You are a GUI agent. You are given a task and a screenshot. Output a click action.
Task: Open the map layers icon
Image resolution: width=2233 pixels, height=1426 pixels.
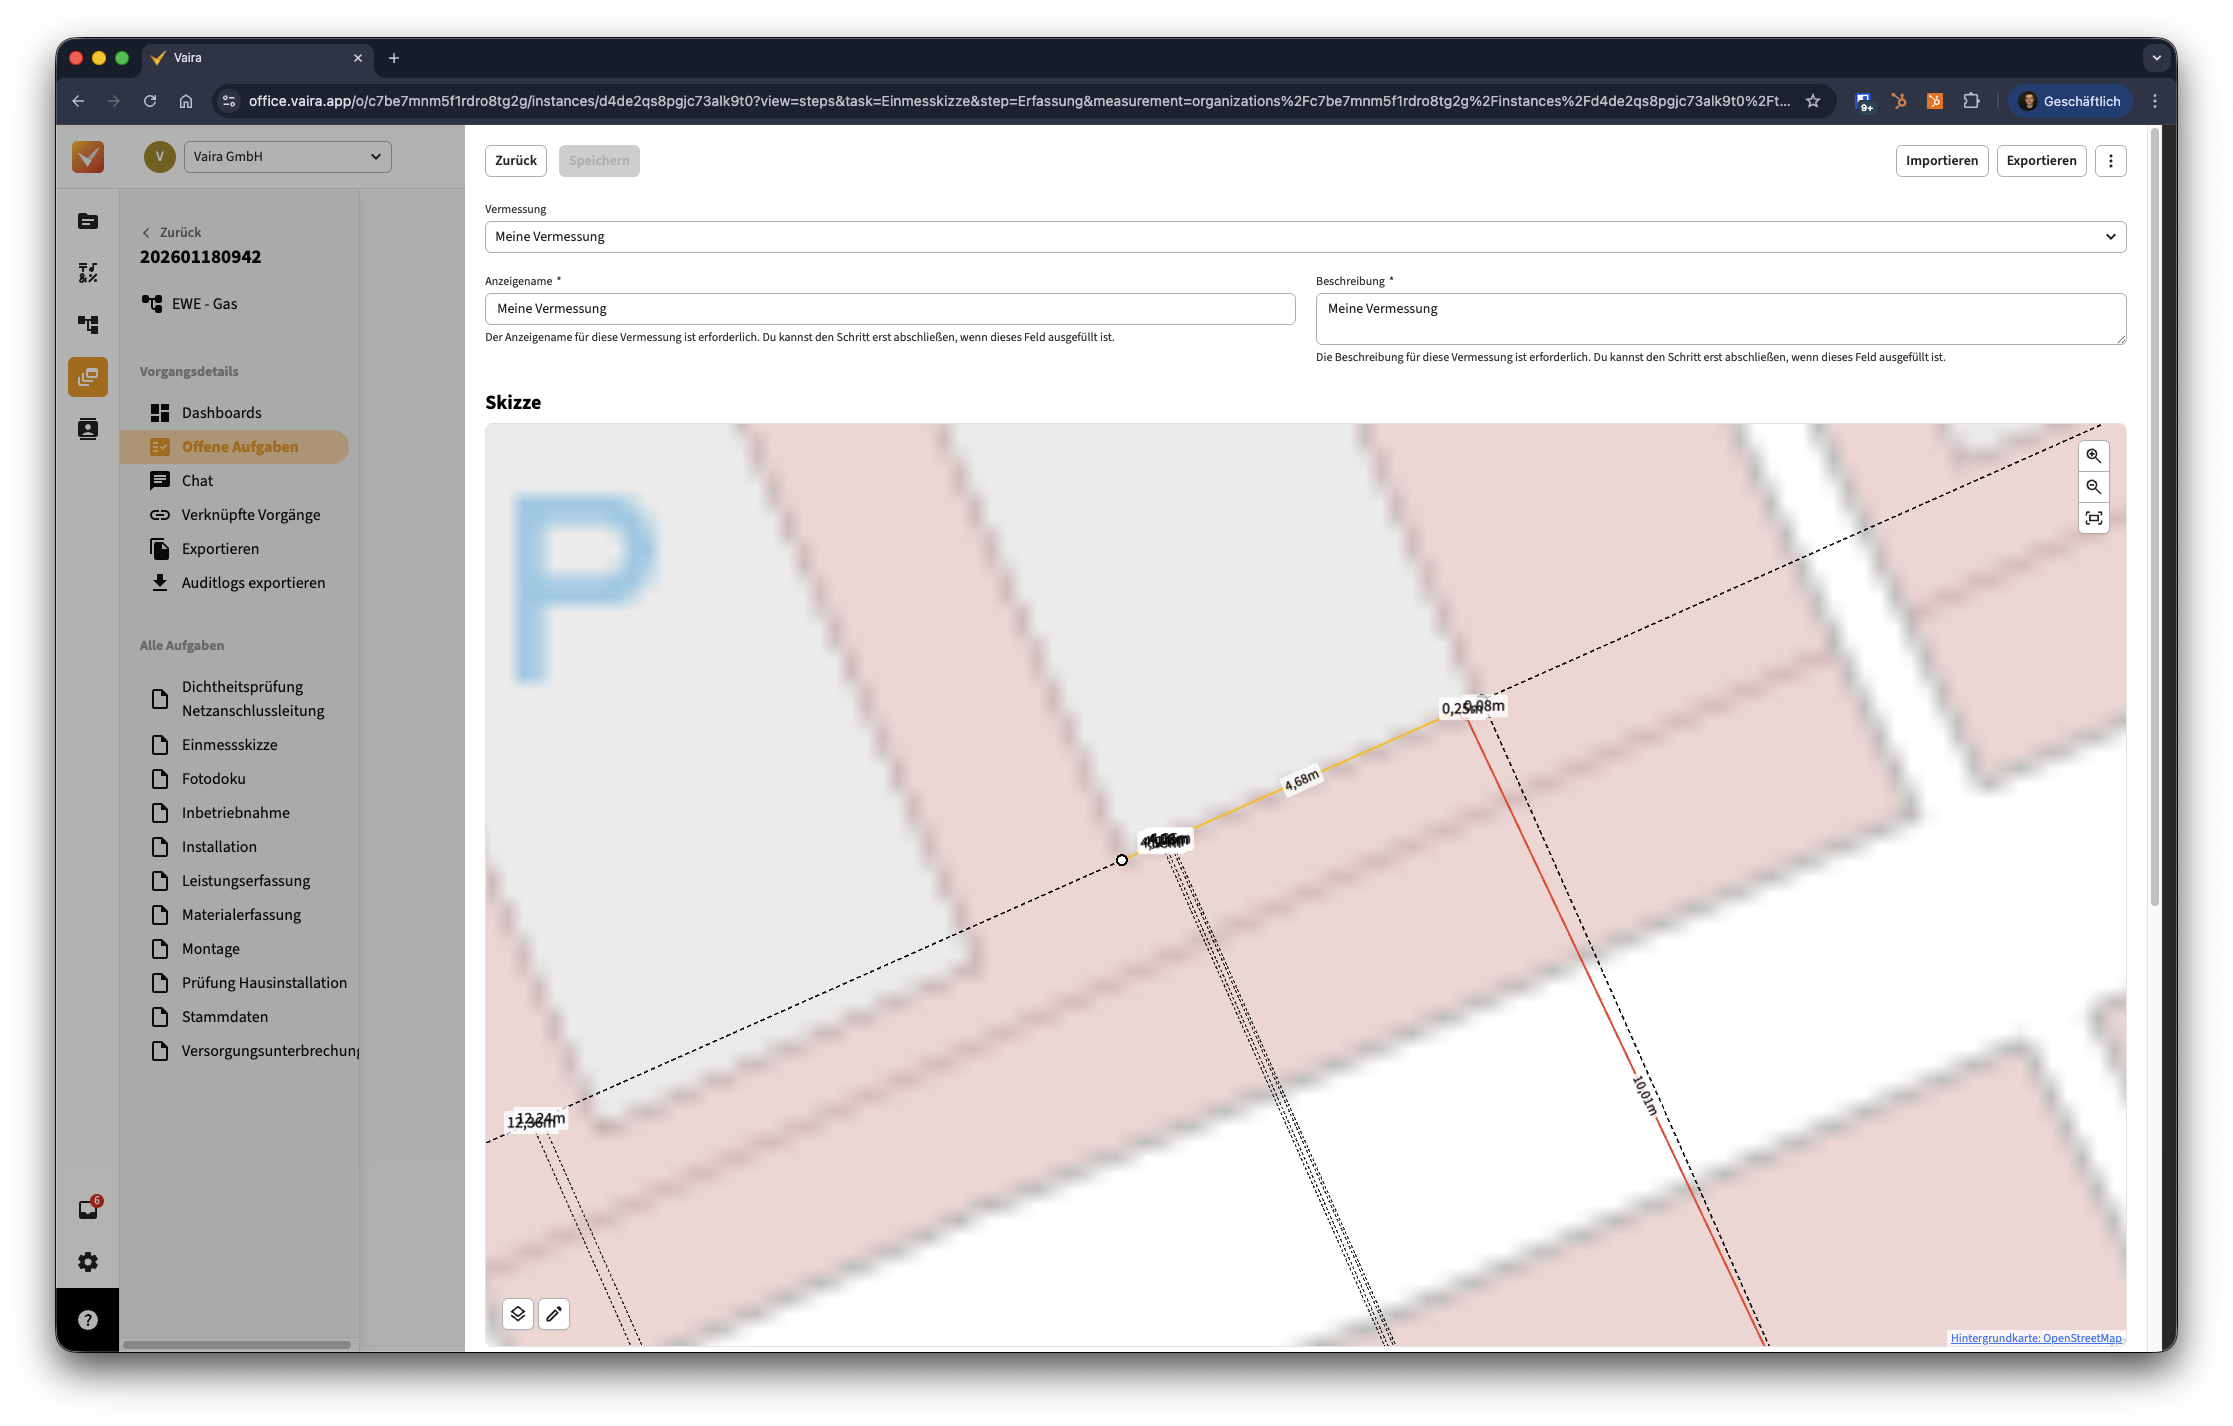[517, 1313]
